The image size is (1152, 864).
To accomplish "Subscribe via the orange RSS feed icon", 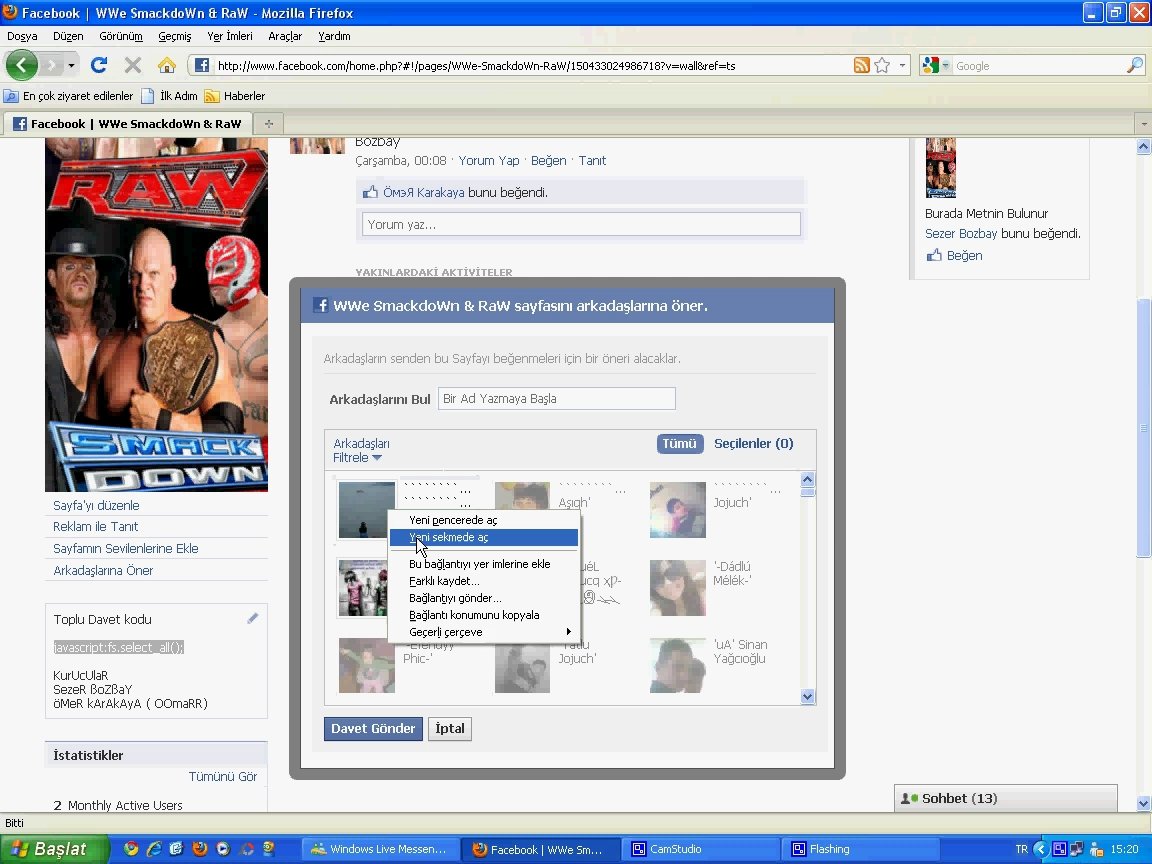I will coord(862,65).
